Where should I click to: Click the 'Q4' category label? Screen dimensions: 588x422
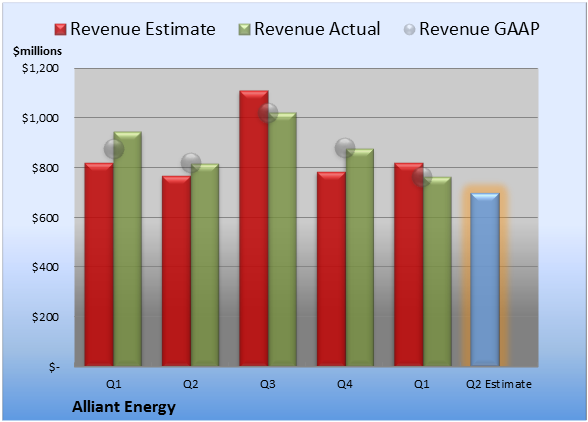pos(345,384)
